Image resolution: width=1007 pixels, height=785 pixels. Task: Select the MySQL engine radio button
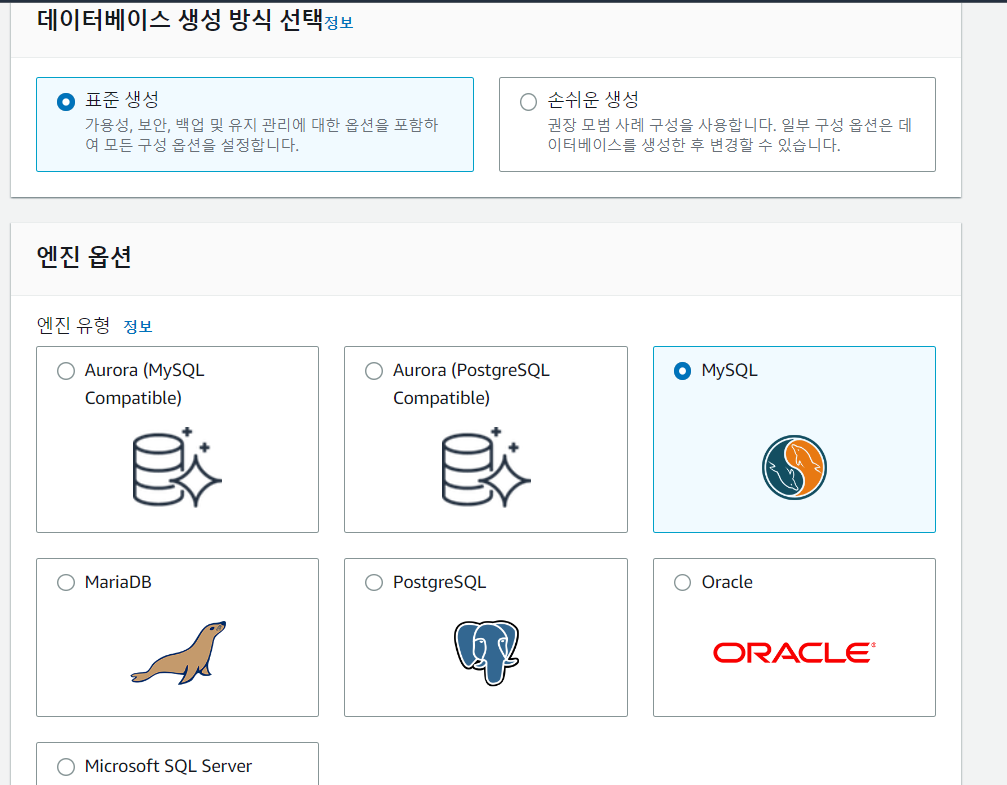point(683,371)
